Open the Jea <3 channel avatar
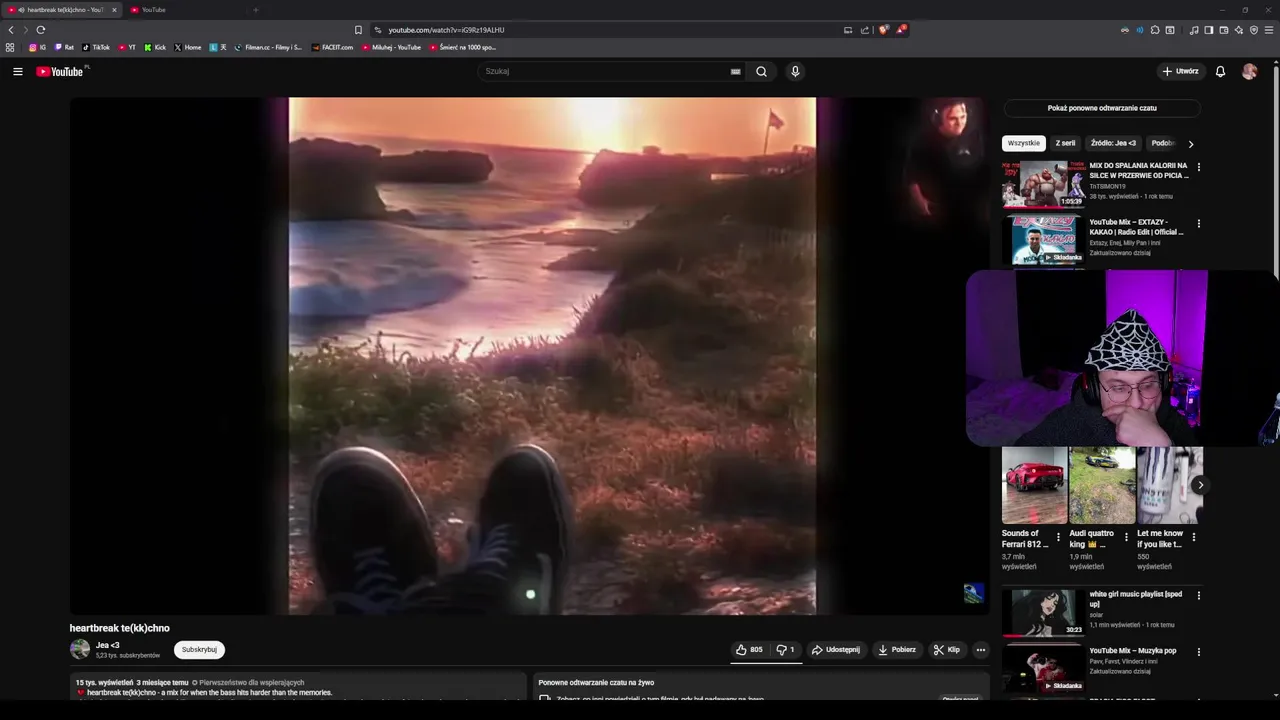The width and height of the screenshot is (1280, 720). pyautogui.click(x=80, y=649)
